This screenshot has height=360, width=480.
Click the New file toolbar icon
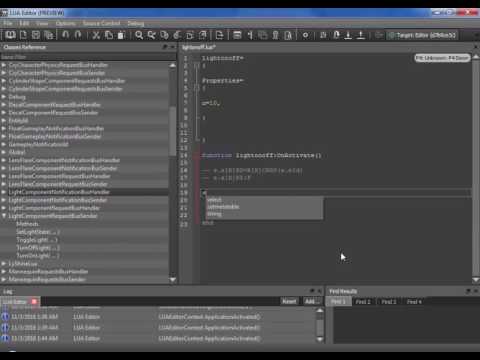tap(23, 35)
